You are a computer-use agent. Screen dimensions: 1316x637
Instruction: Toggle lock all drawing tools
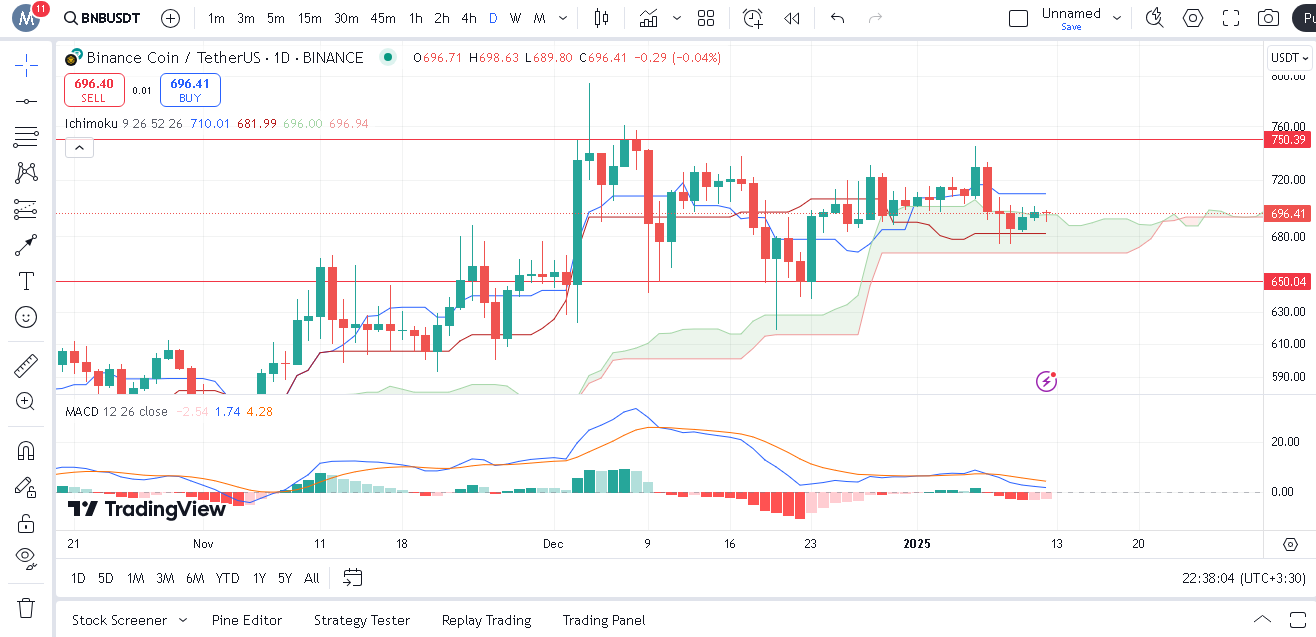tap(26, 523)
